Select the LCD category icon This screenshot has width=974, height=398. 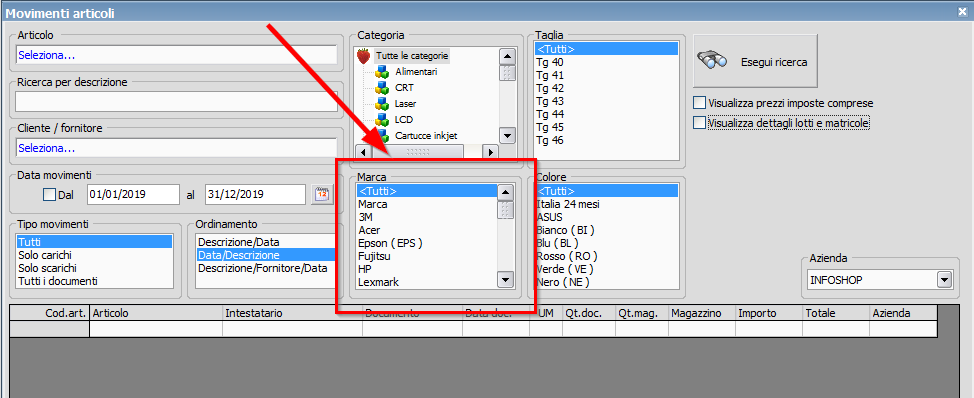[x=382, y=119]
